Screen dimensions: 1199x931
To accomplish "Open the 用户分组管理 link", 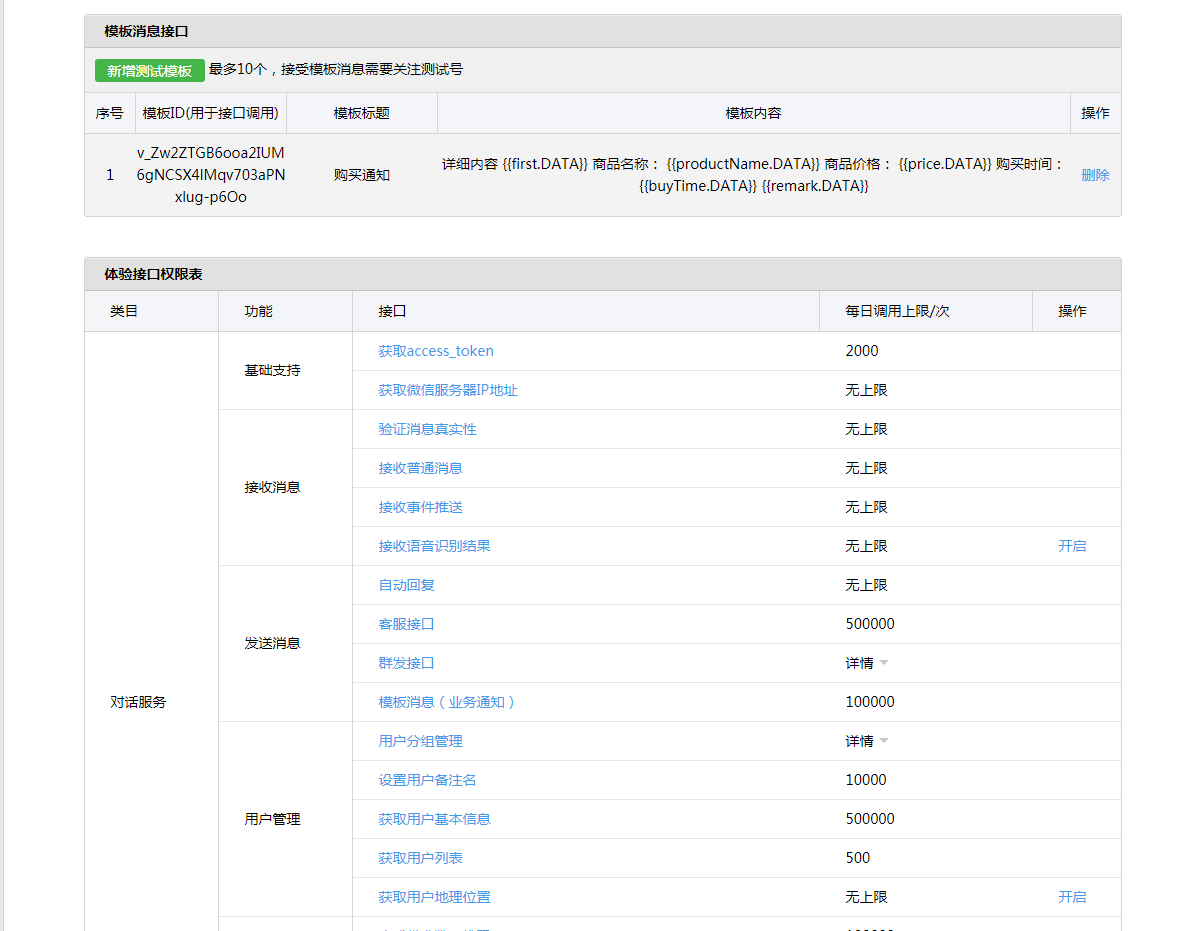I will tap(420, 741).
